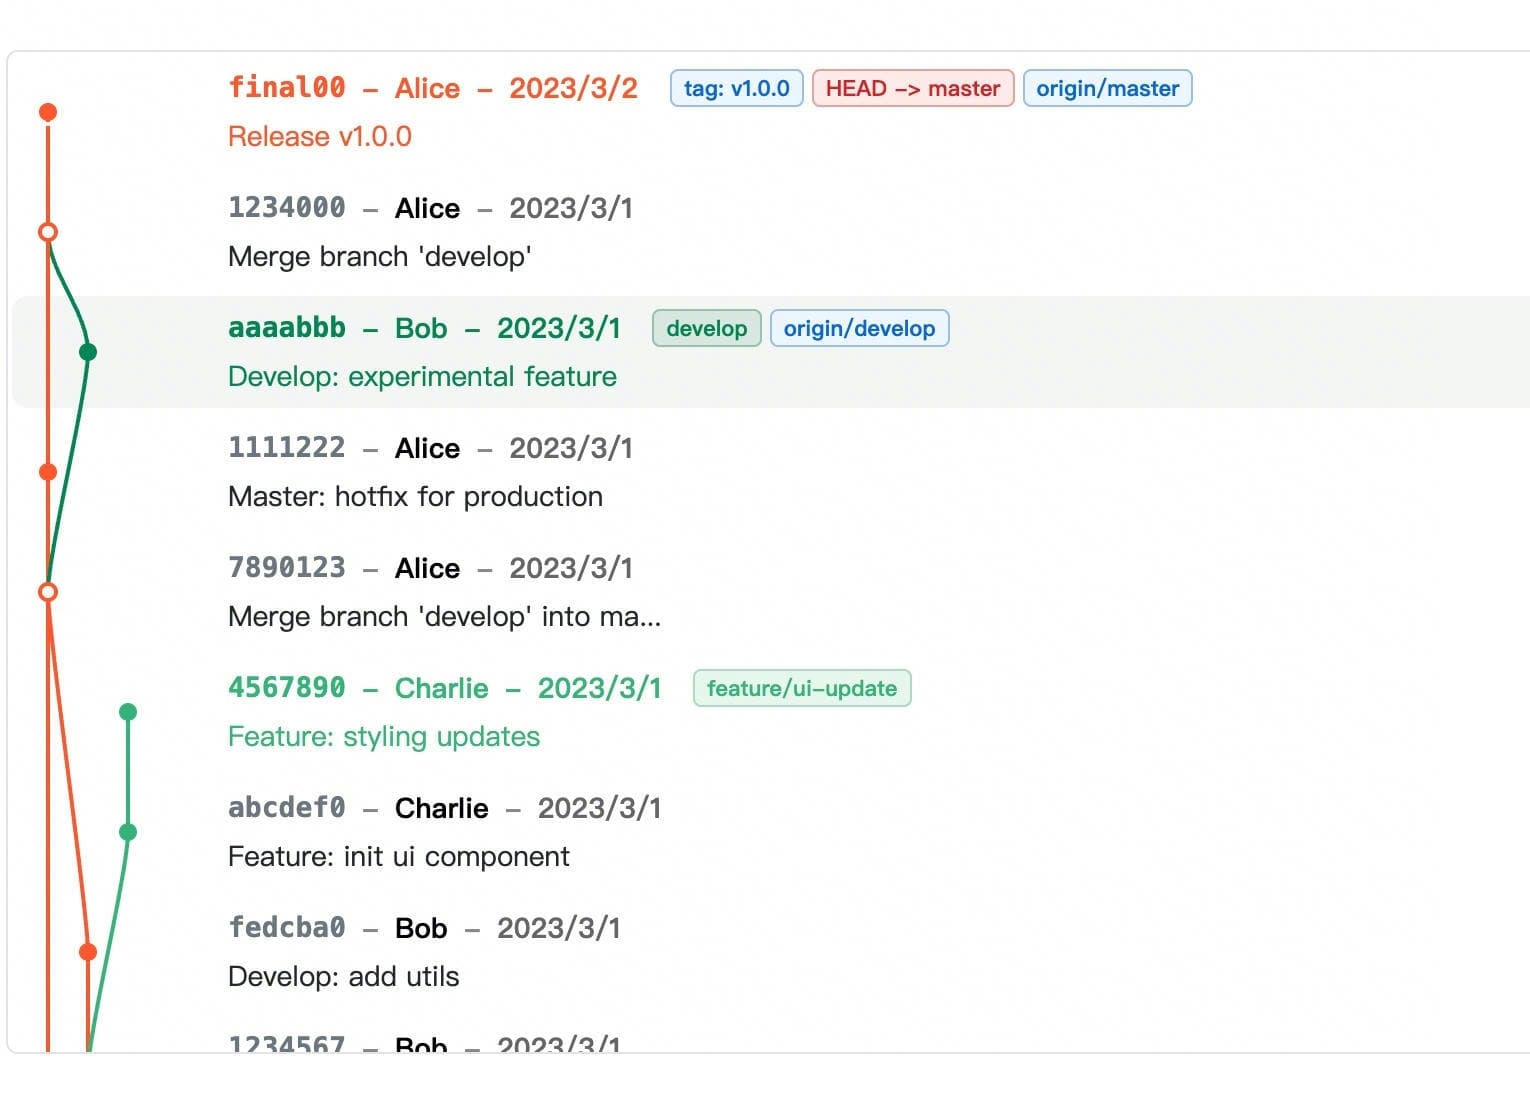Click the feature/ui-update branch badge

click(x=801, y=688)
